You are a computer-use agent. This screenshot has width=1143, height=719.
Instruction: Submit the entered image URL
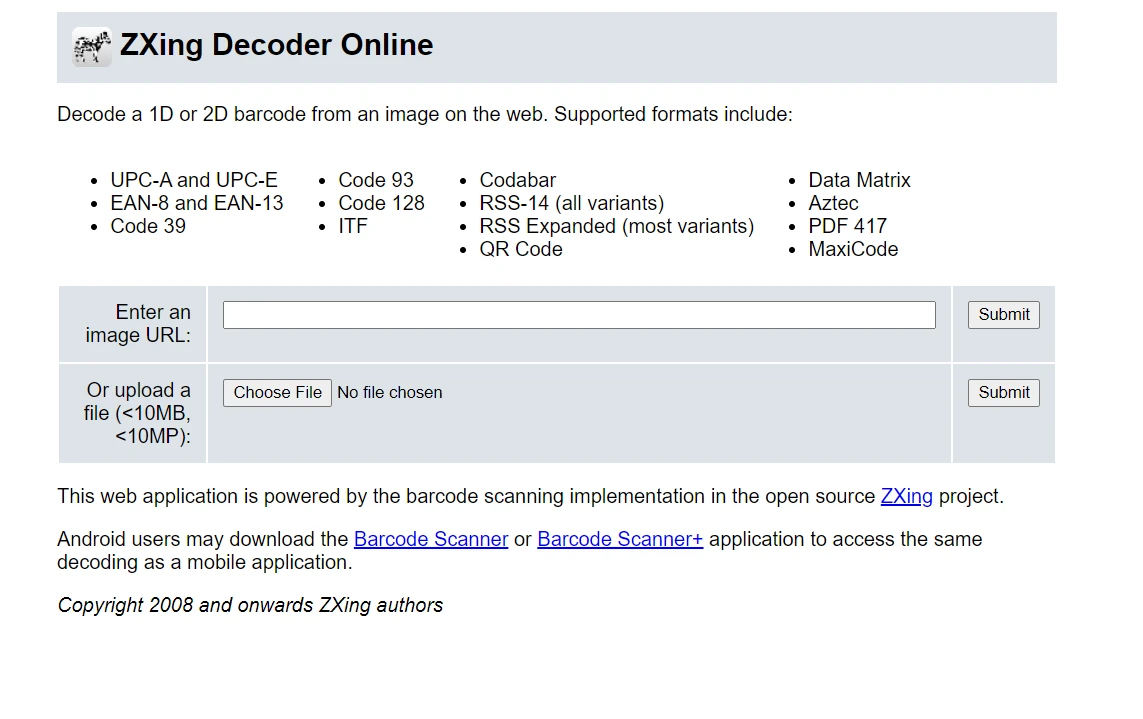pyautogui.click(x=1003, y=315)
